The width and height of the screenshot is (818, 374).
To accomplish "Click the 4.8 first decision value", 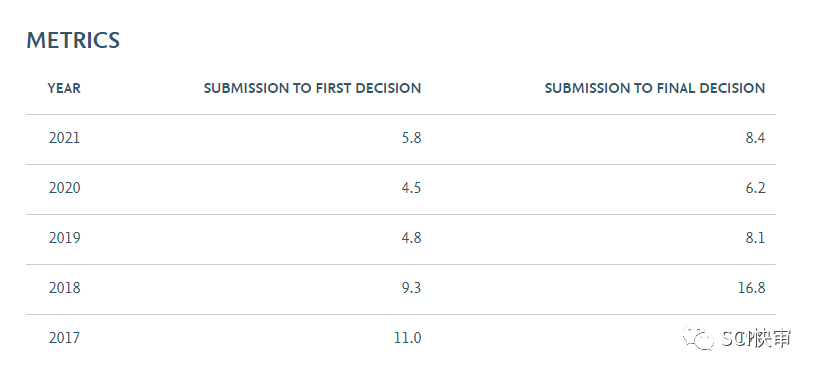I will (411, 238).
